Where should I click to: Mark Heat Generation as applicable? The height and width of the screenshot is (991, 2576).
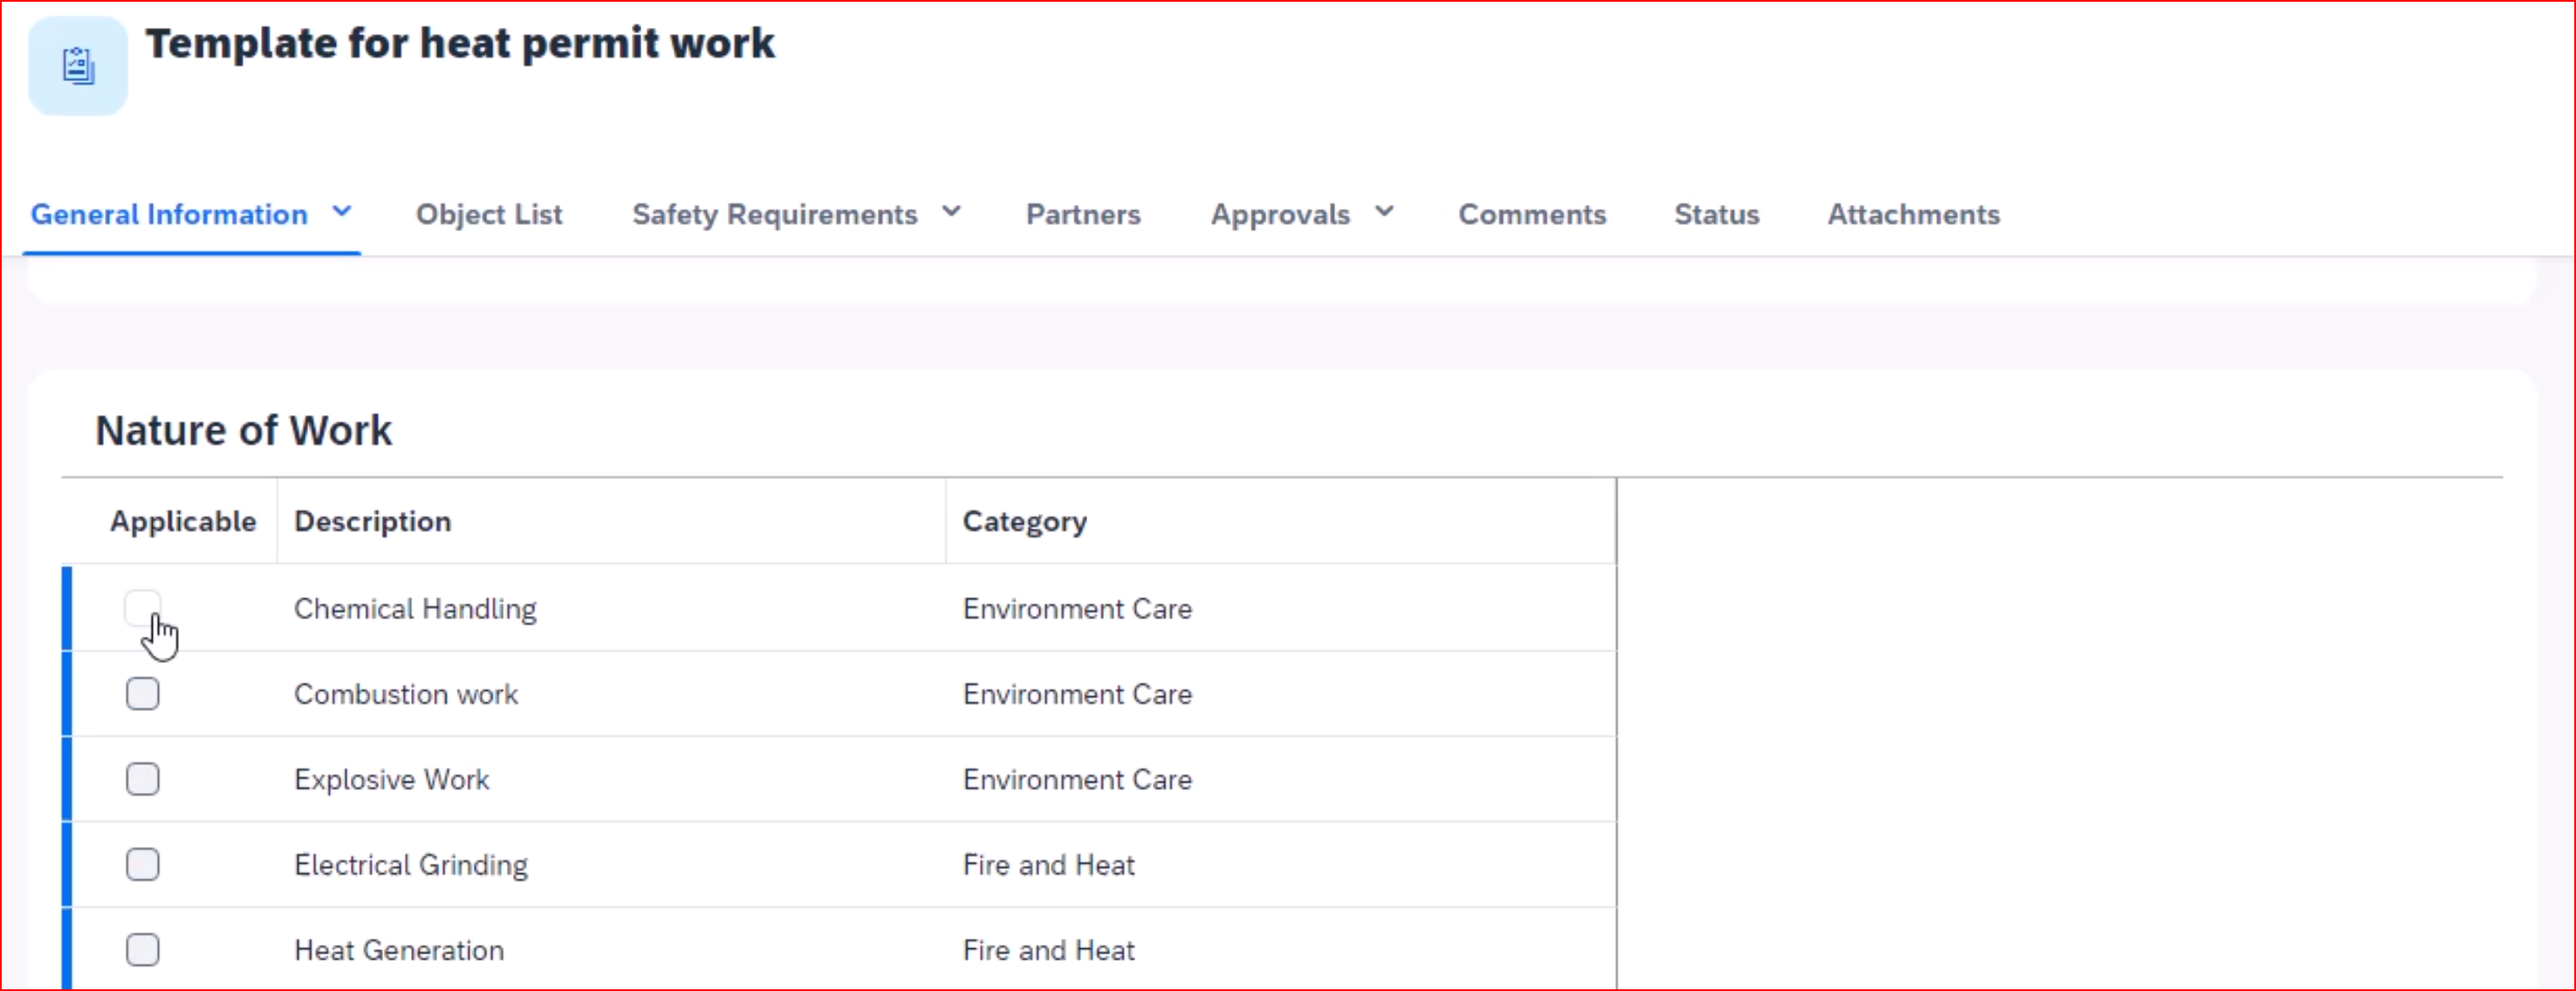[142, 949]
